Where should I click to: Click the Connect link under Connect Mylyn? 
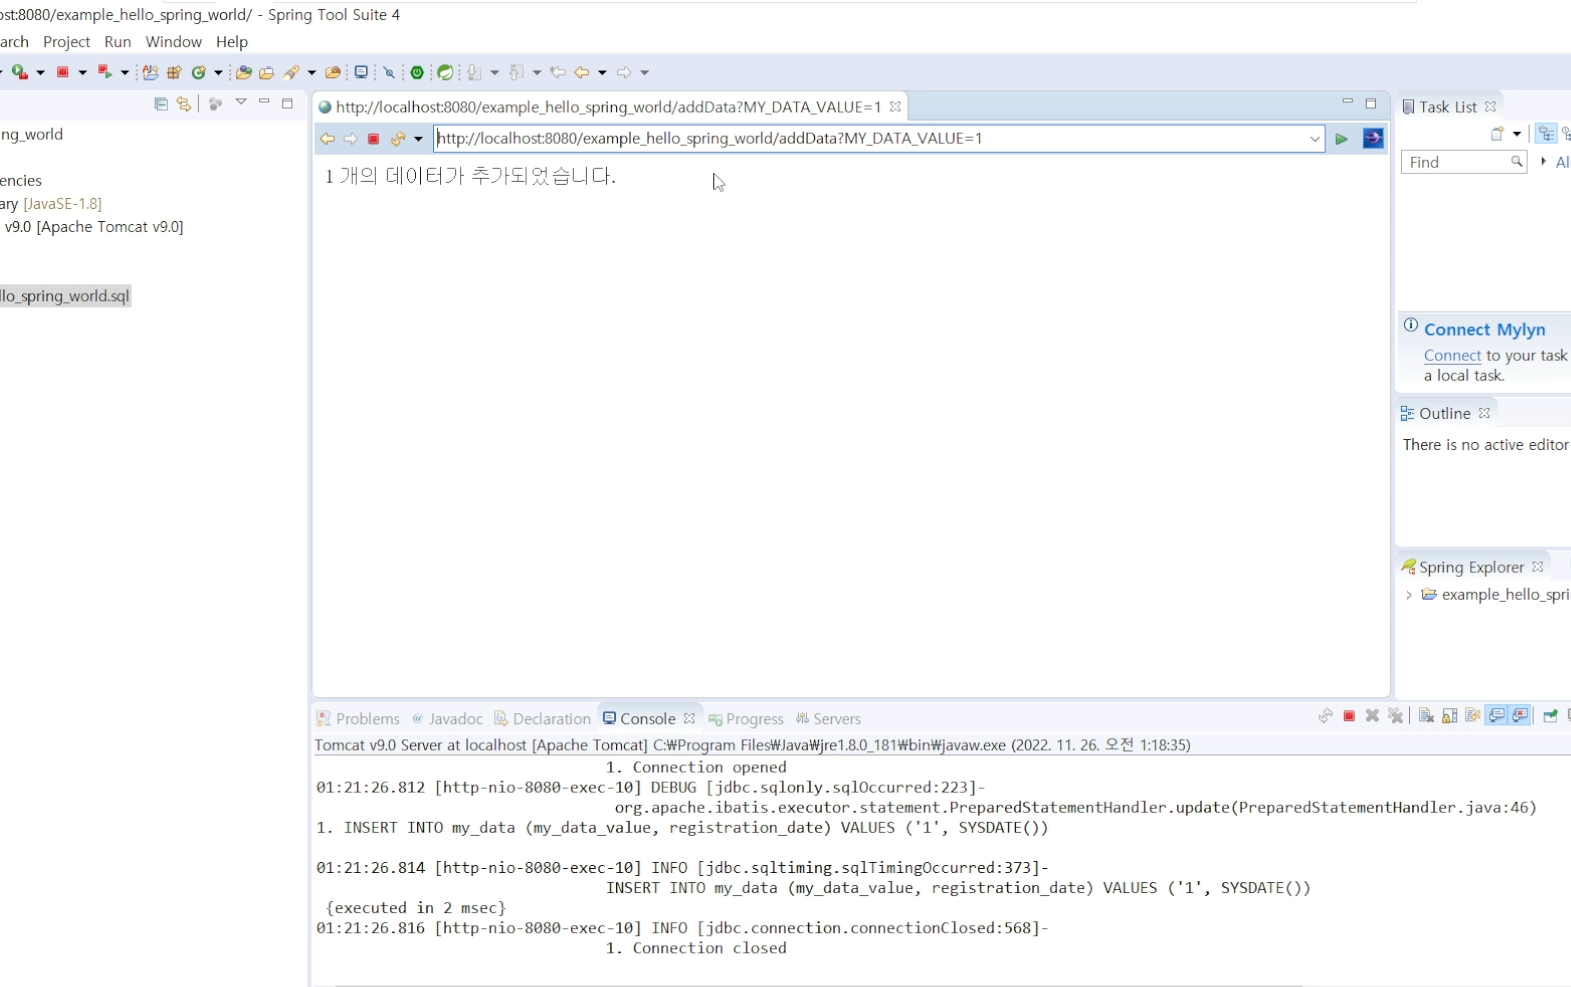1452,356
